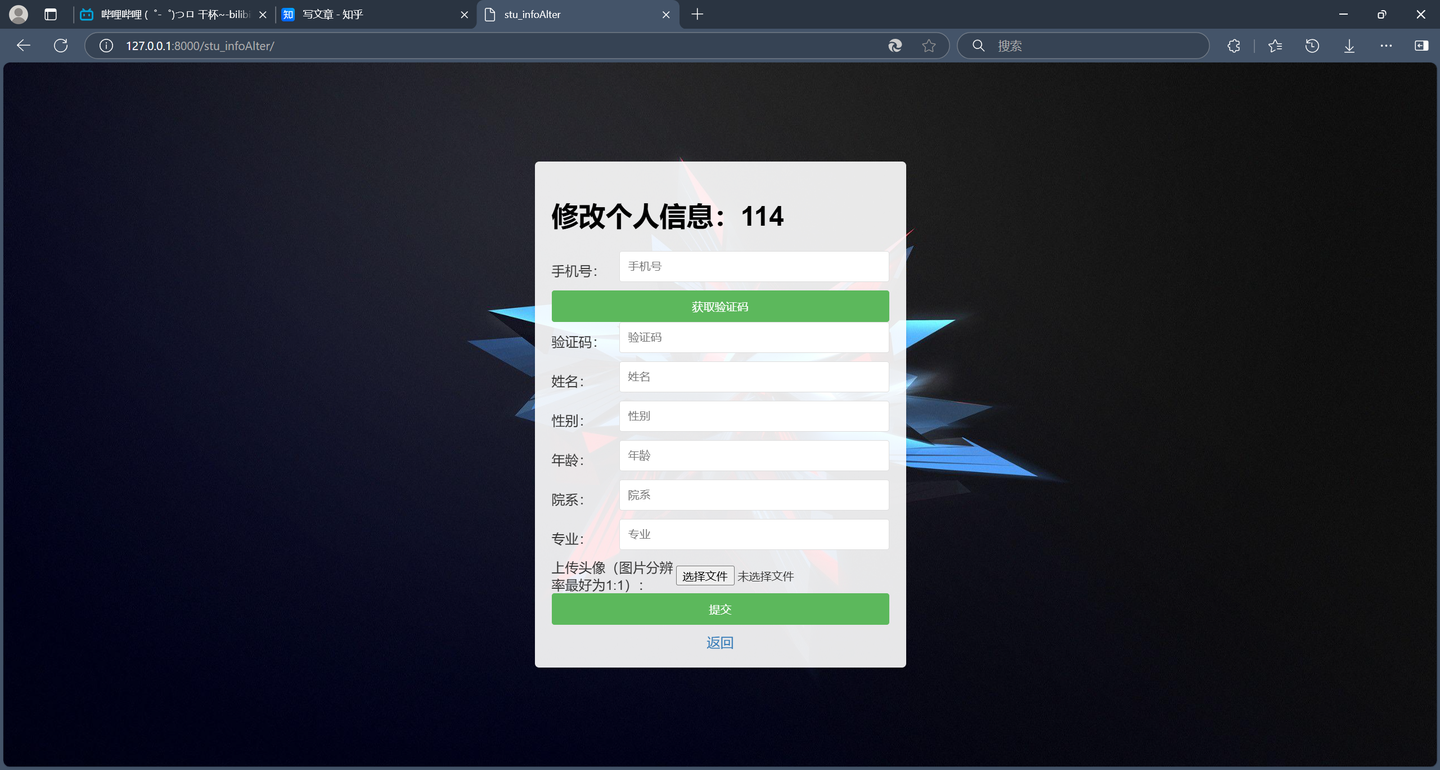The height and width of the screenshot is (770, 1440).
Task: Click the back navigation arrow
Action: tap(23, 45)
